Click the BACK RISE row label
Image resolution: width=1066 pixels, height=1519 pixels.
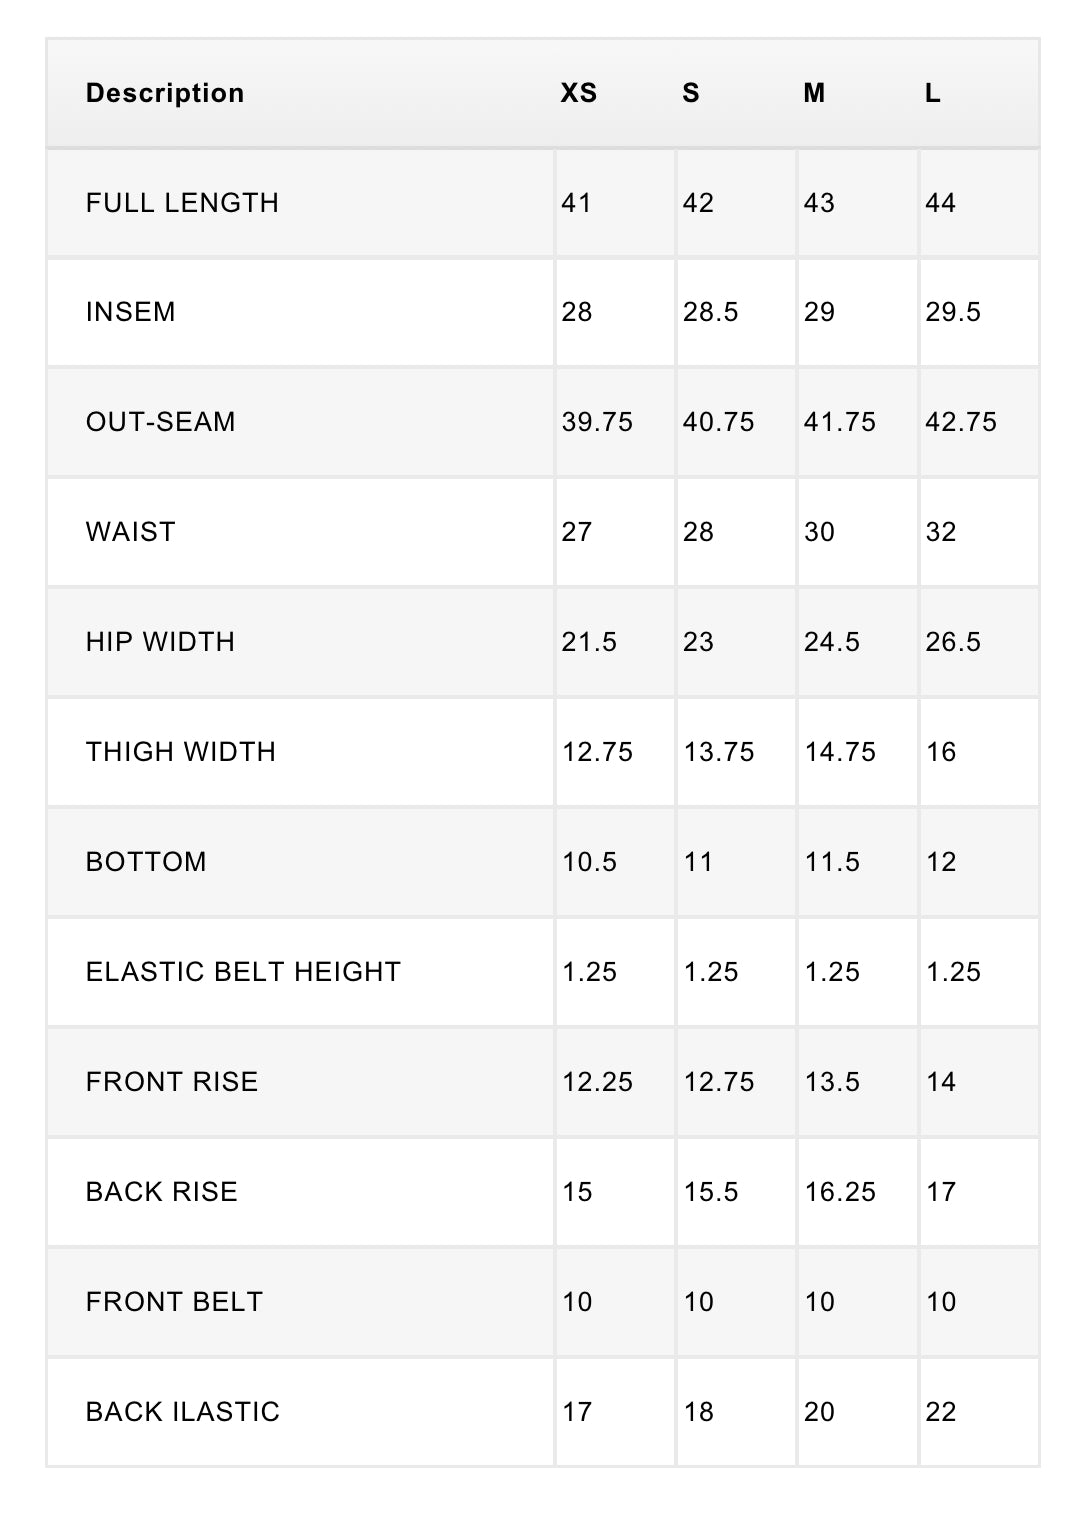161,1192
